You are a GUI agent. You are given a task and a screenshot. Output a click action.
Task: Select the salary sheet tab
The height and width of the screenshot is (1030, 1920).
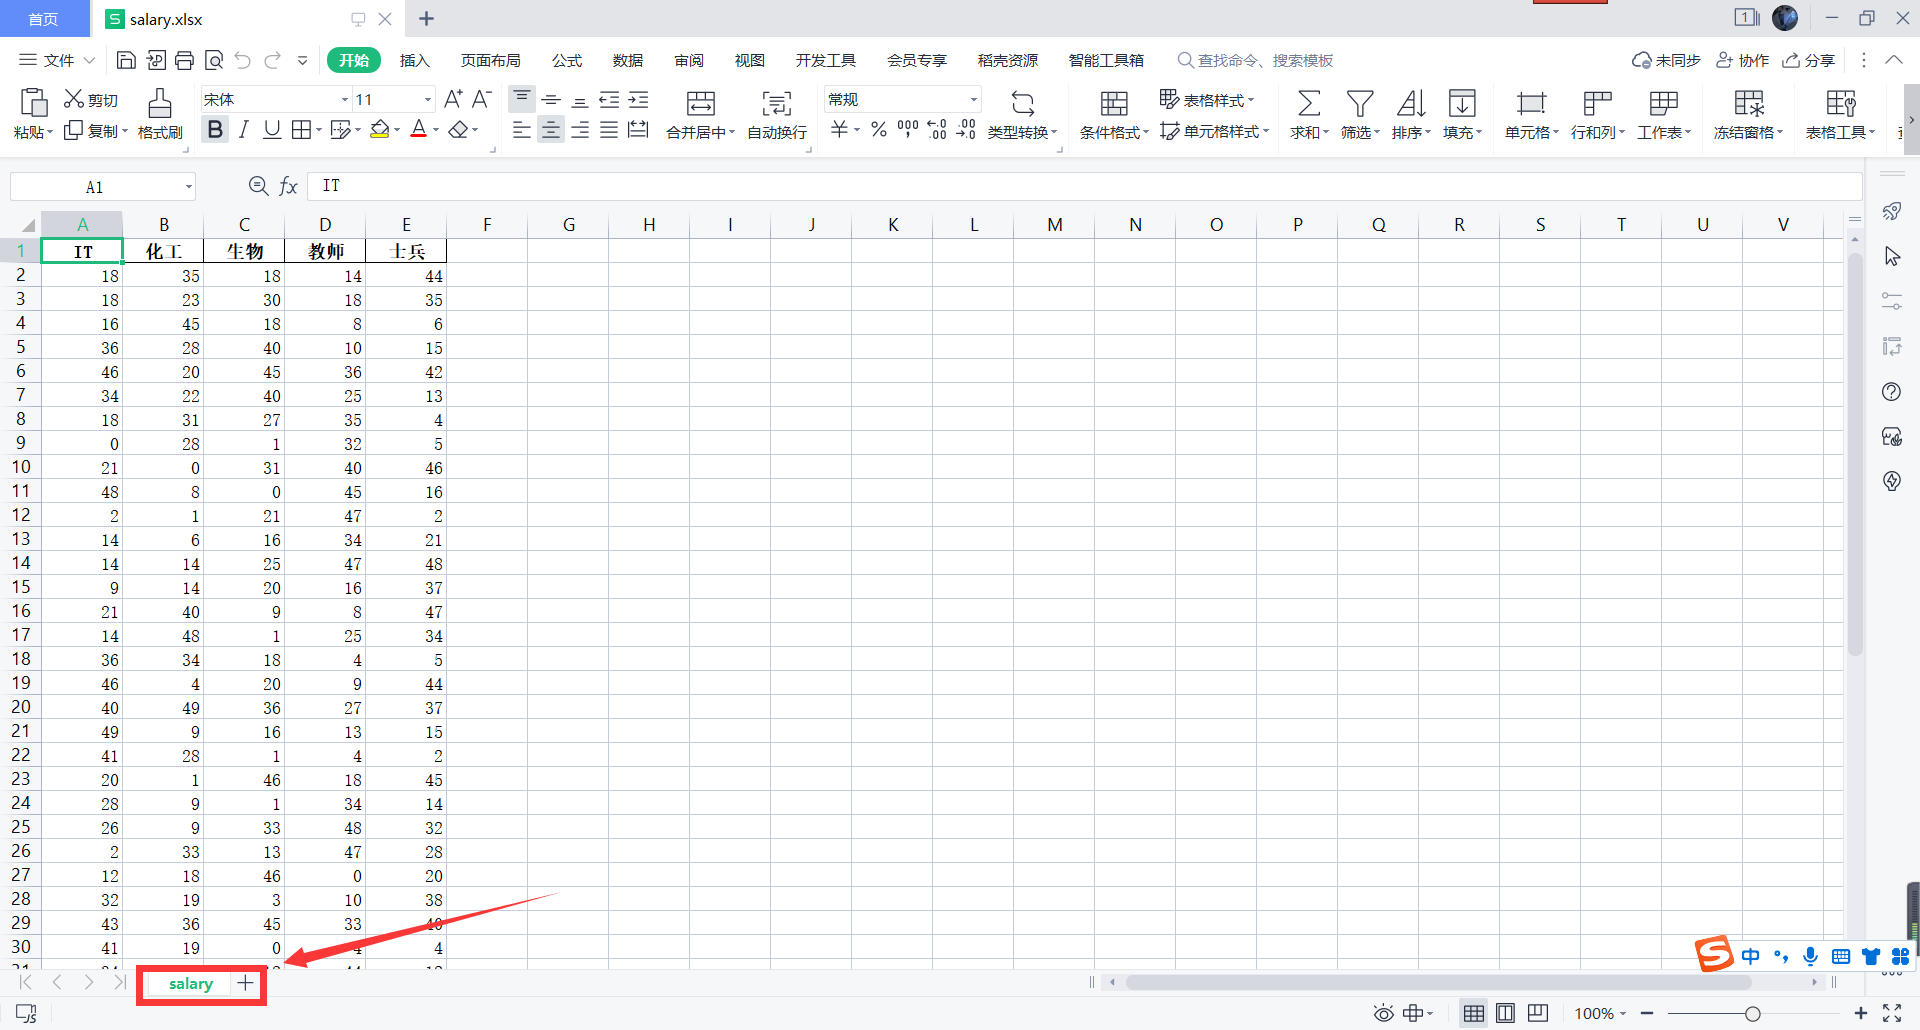pos(190,984)
